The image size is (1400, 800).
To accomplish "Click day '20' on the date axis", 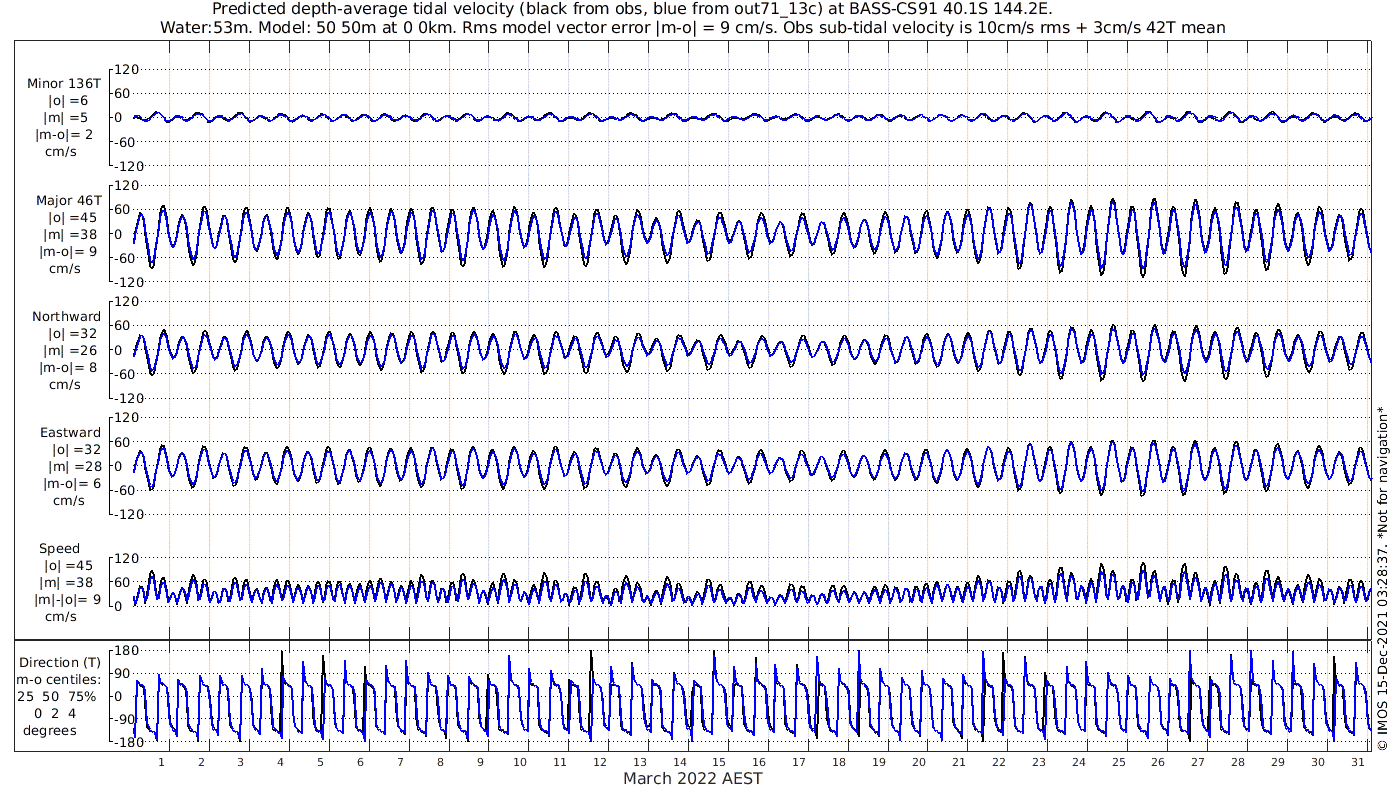I will coord(919,762).
